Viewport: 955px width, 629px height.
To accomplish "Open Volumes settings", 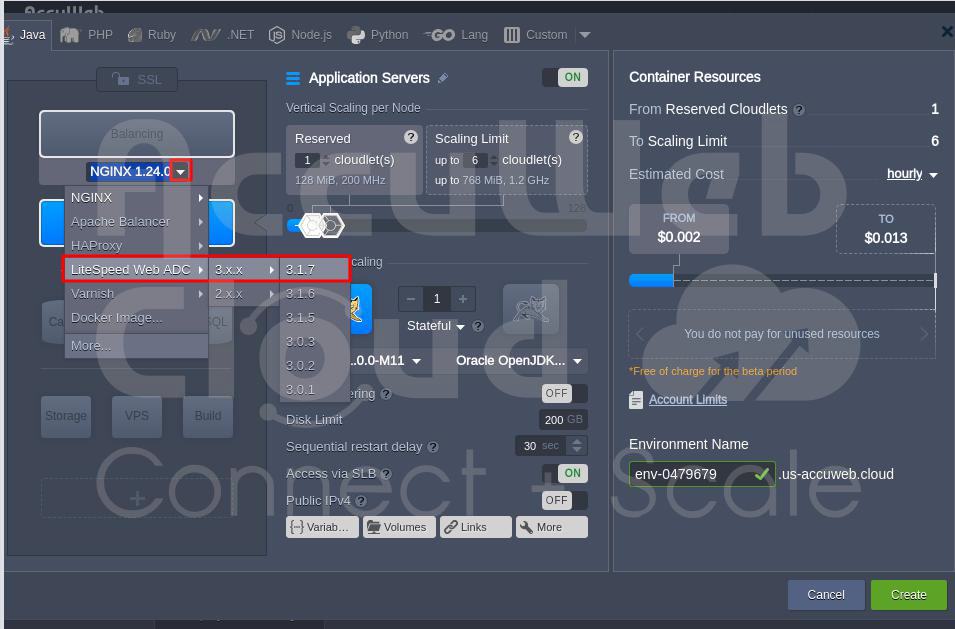I will 398,527.
